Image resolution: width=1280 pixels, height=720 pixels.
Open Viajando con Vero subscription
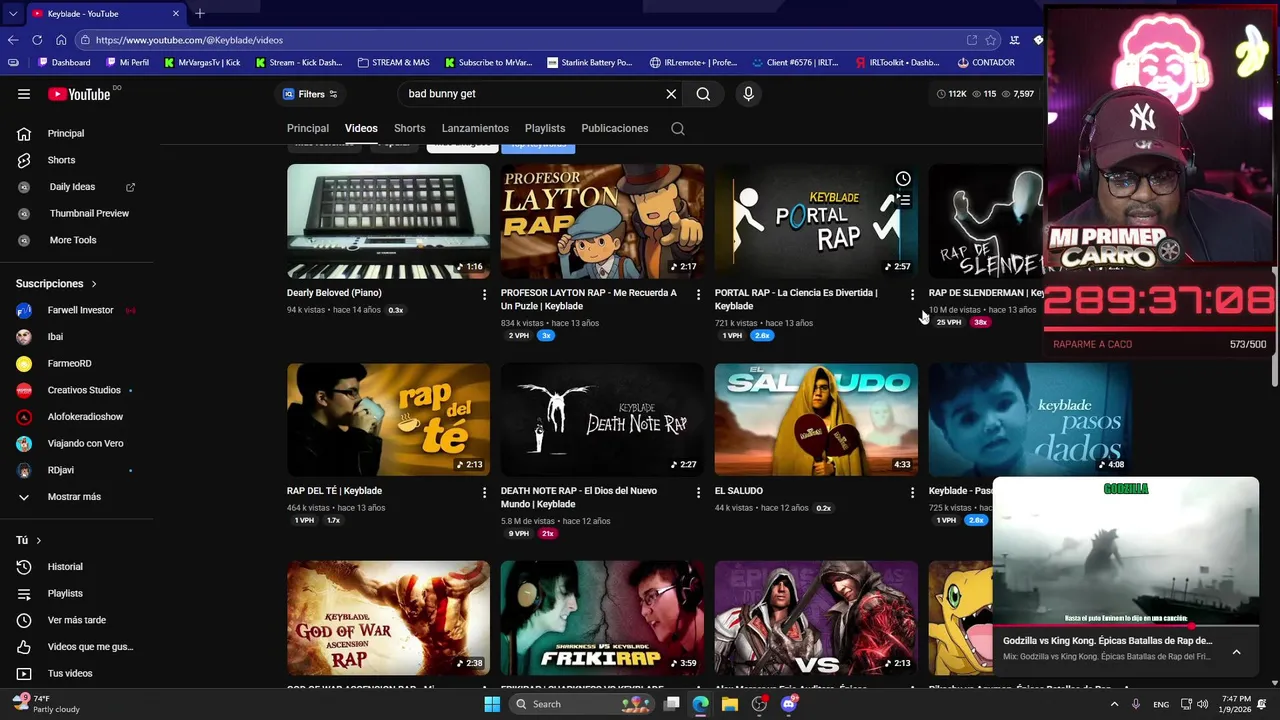(x=85, y=443)
